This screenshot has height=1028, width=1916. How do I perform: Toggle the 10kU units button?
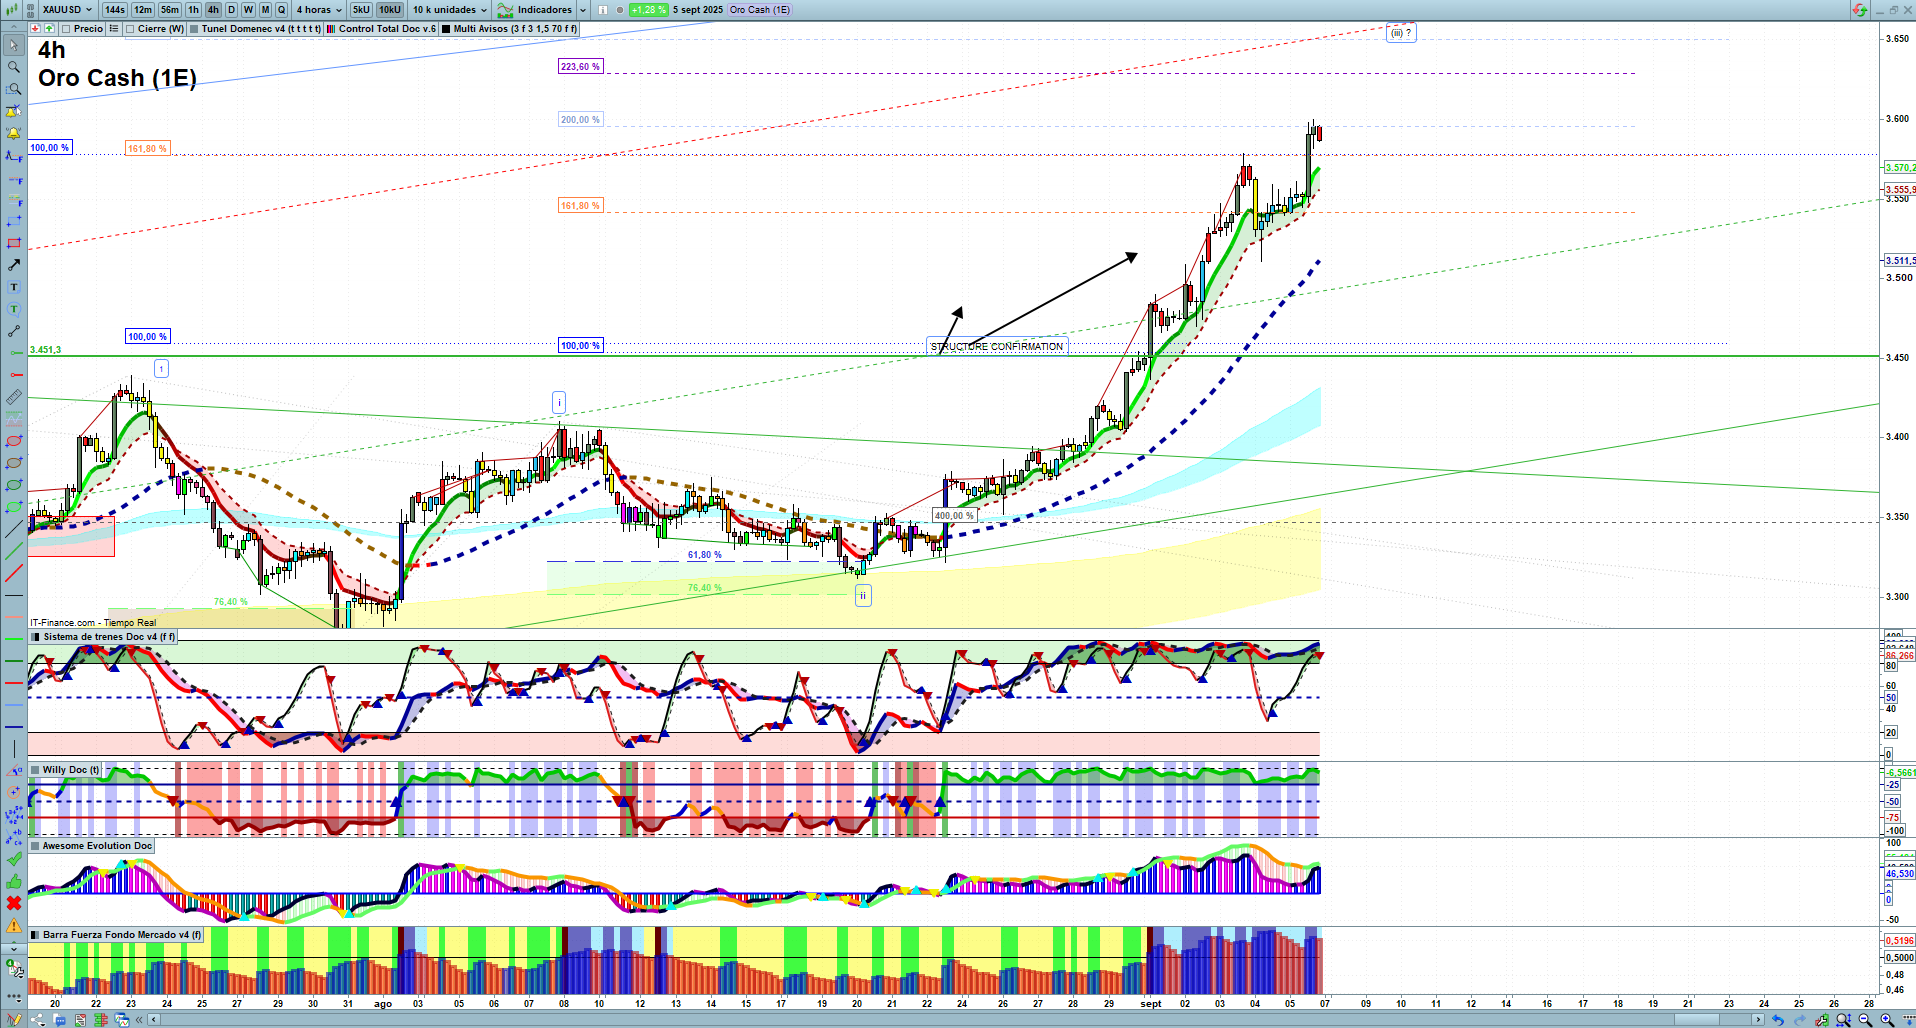click(389, 10)
